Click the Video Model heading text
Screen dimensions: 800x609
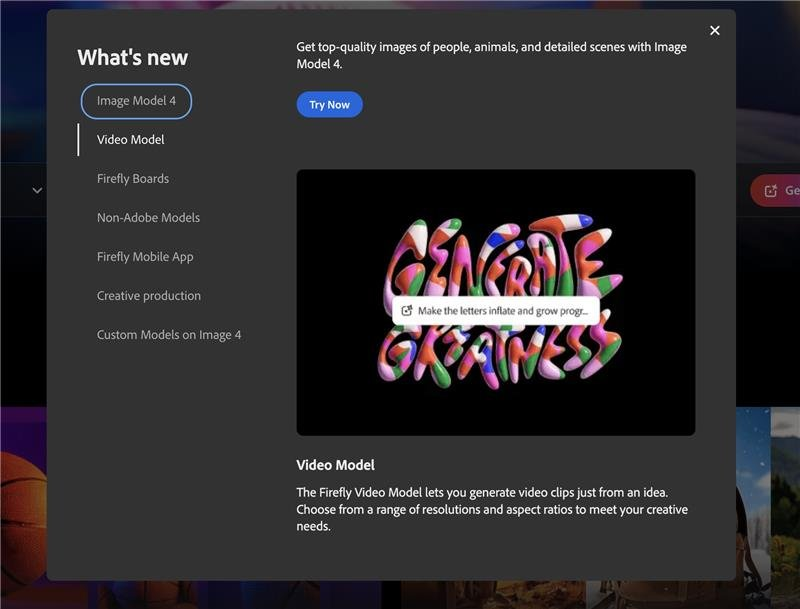pyautogui.click(x=335, y=465)
